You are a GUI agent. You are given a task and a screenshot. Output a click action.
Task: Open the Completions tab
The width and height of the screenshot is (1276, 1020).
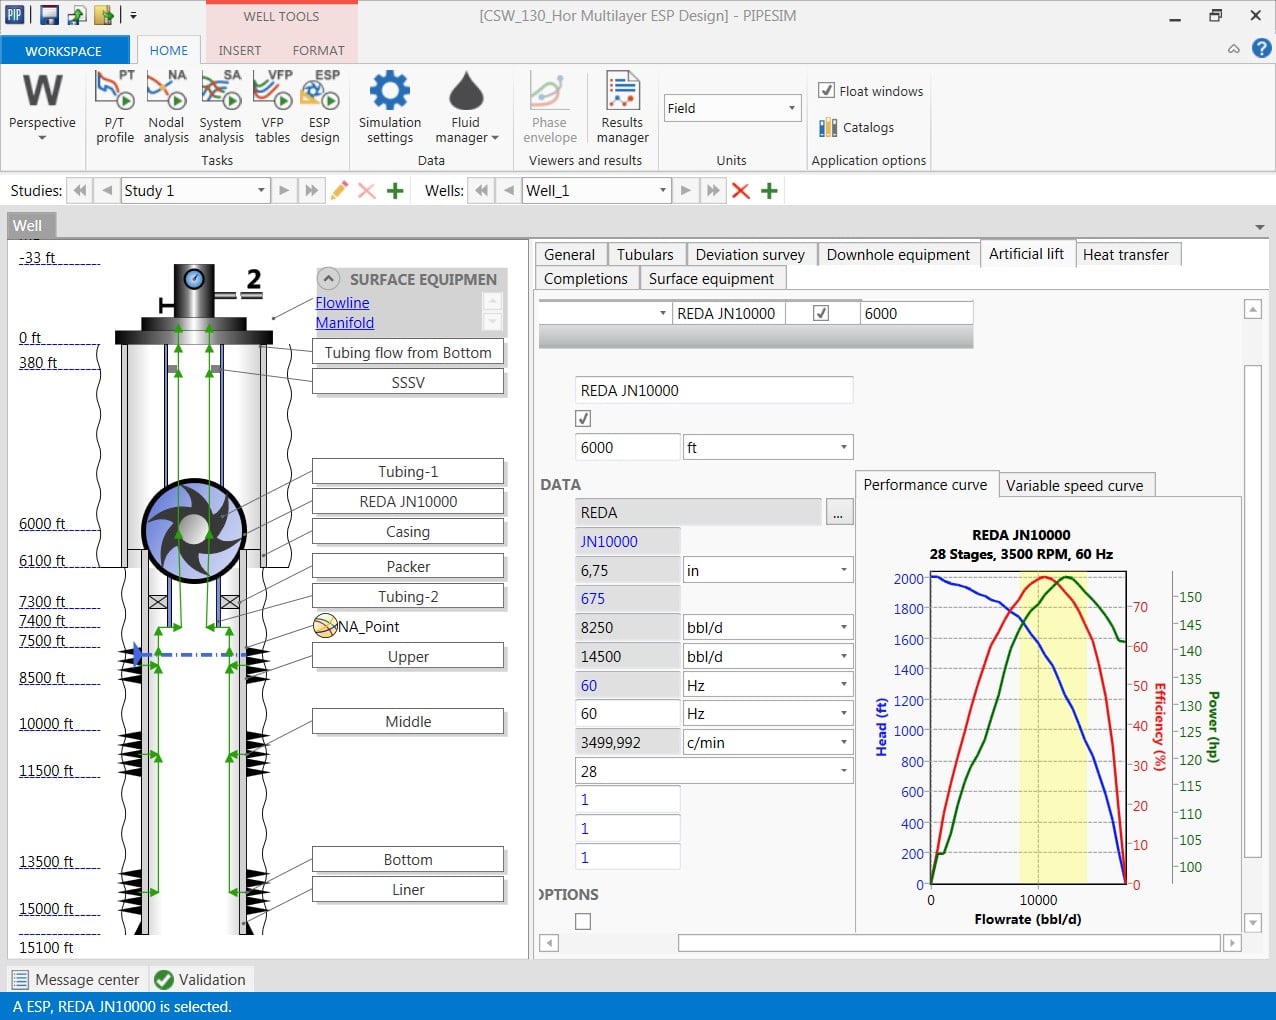point(586,278)
